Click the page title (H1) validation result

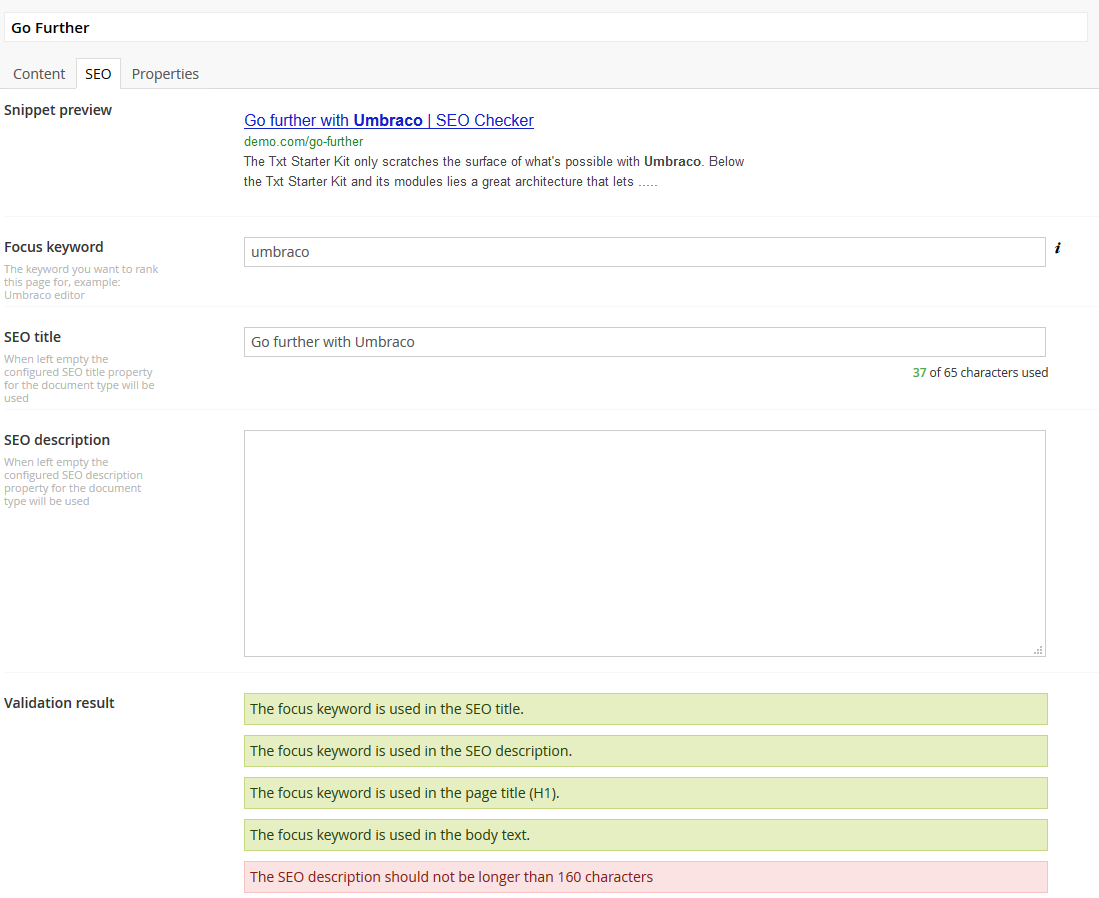[646, 793]
